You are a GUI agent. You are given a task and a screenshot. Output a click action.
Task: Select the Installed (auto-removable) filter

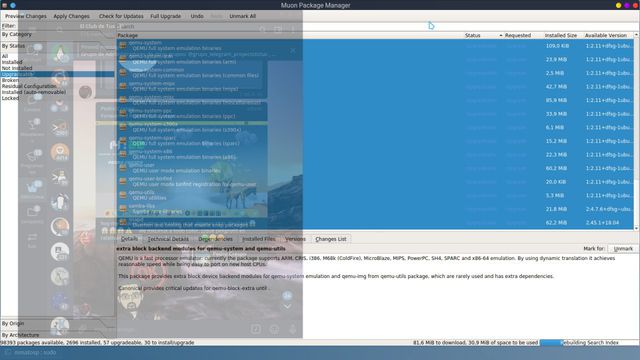pos(33,92)
